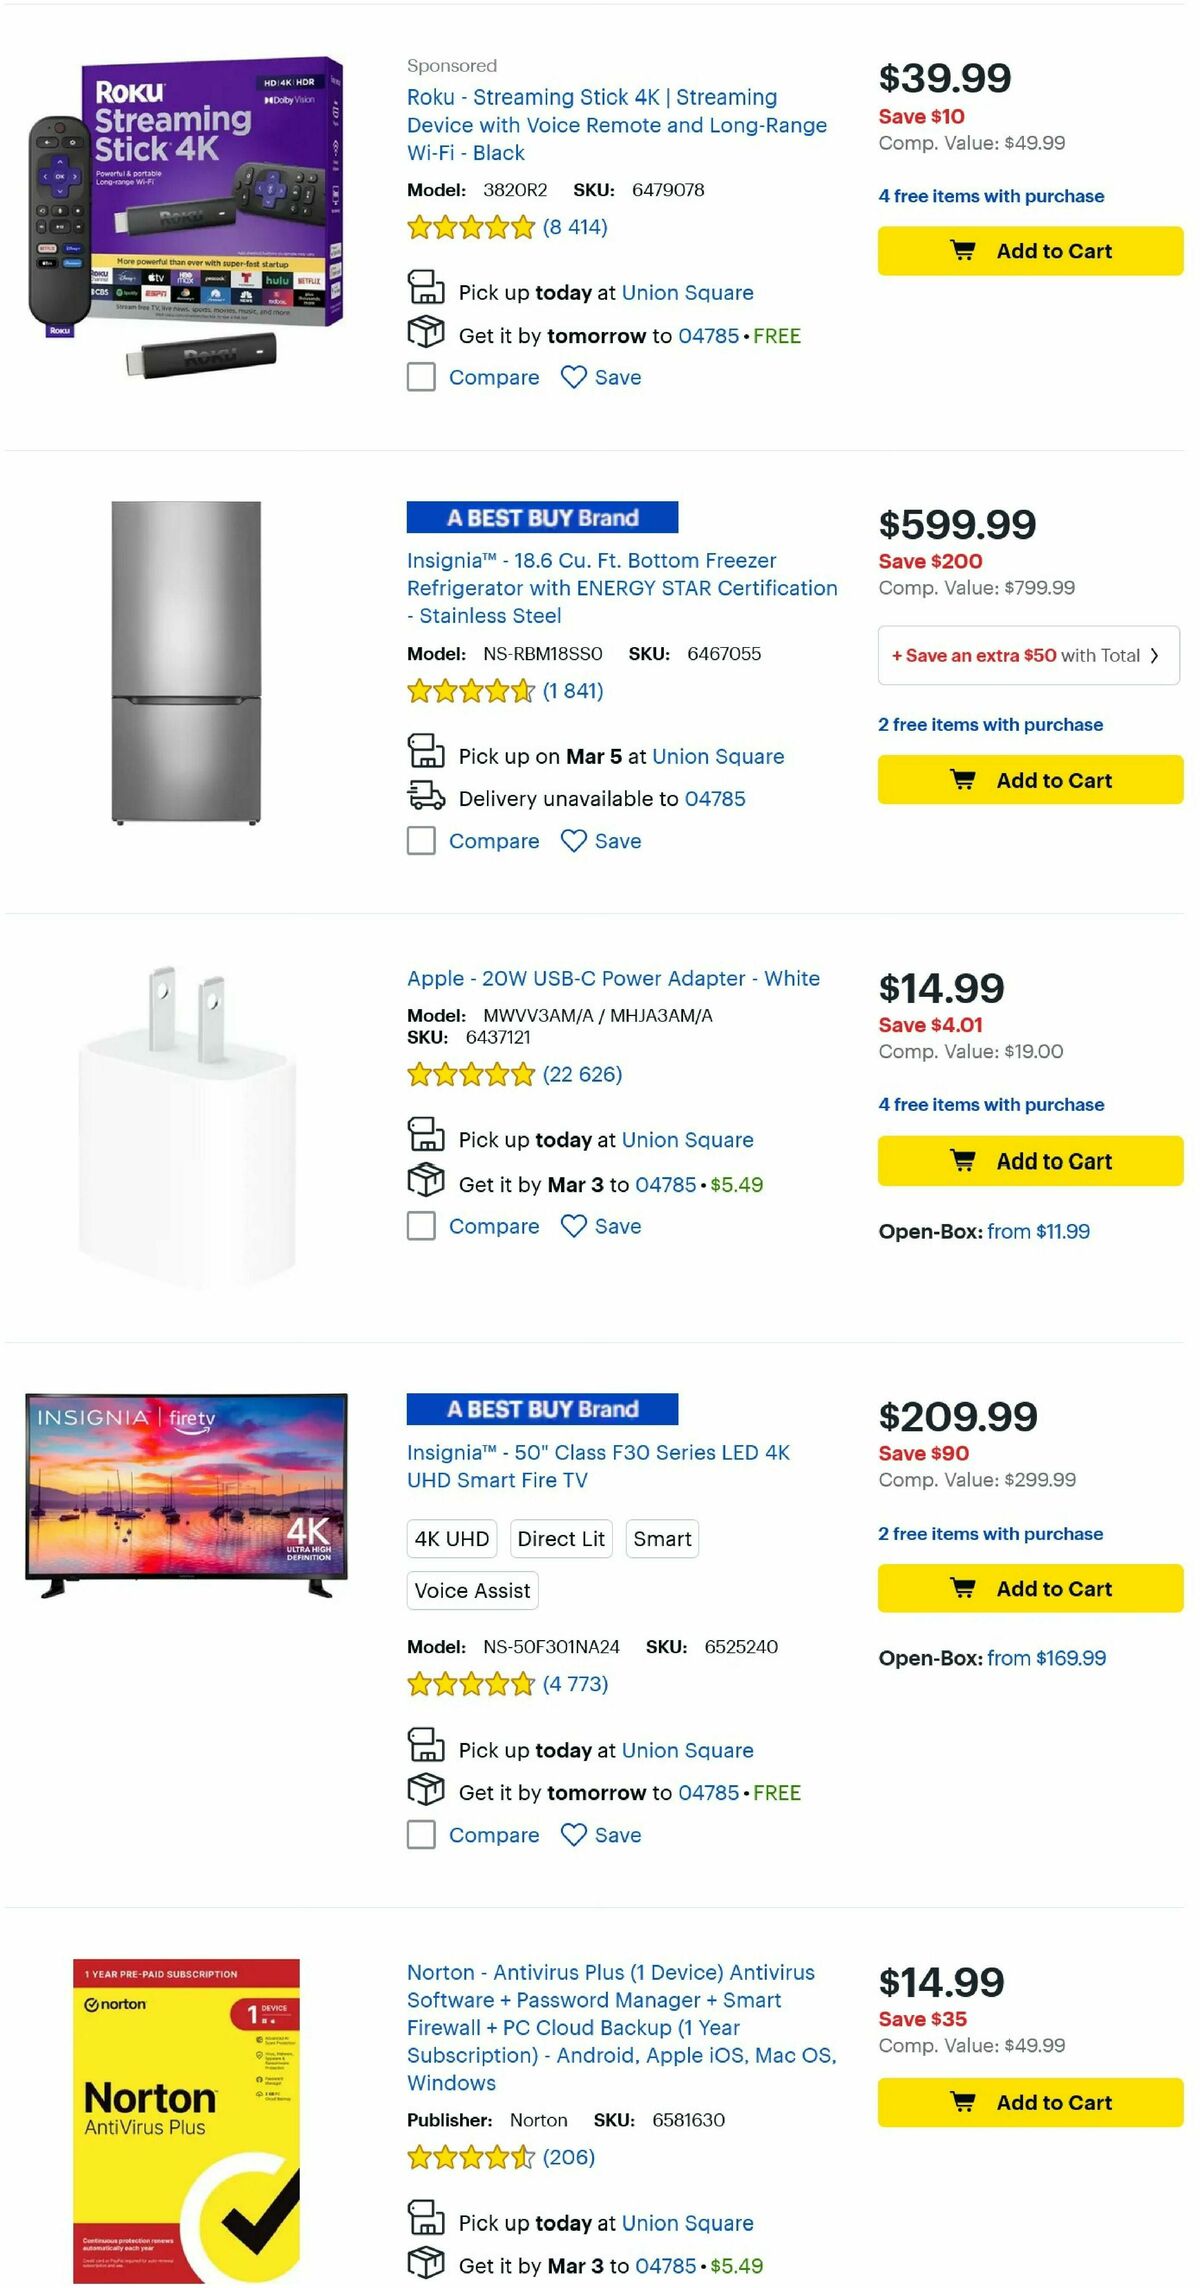Click the star rating for the Apple power adapter

470,1075
